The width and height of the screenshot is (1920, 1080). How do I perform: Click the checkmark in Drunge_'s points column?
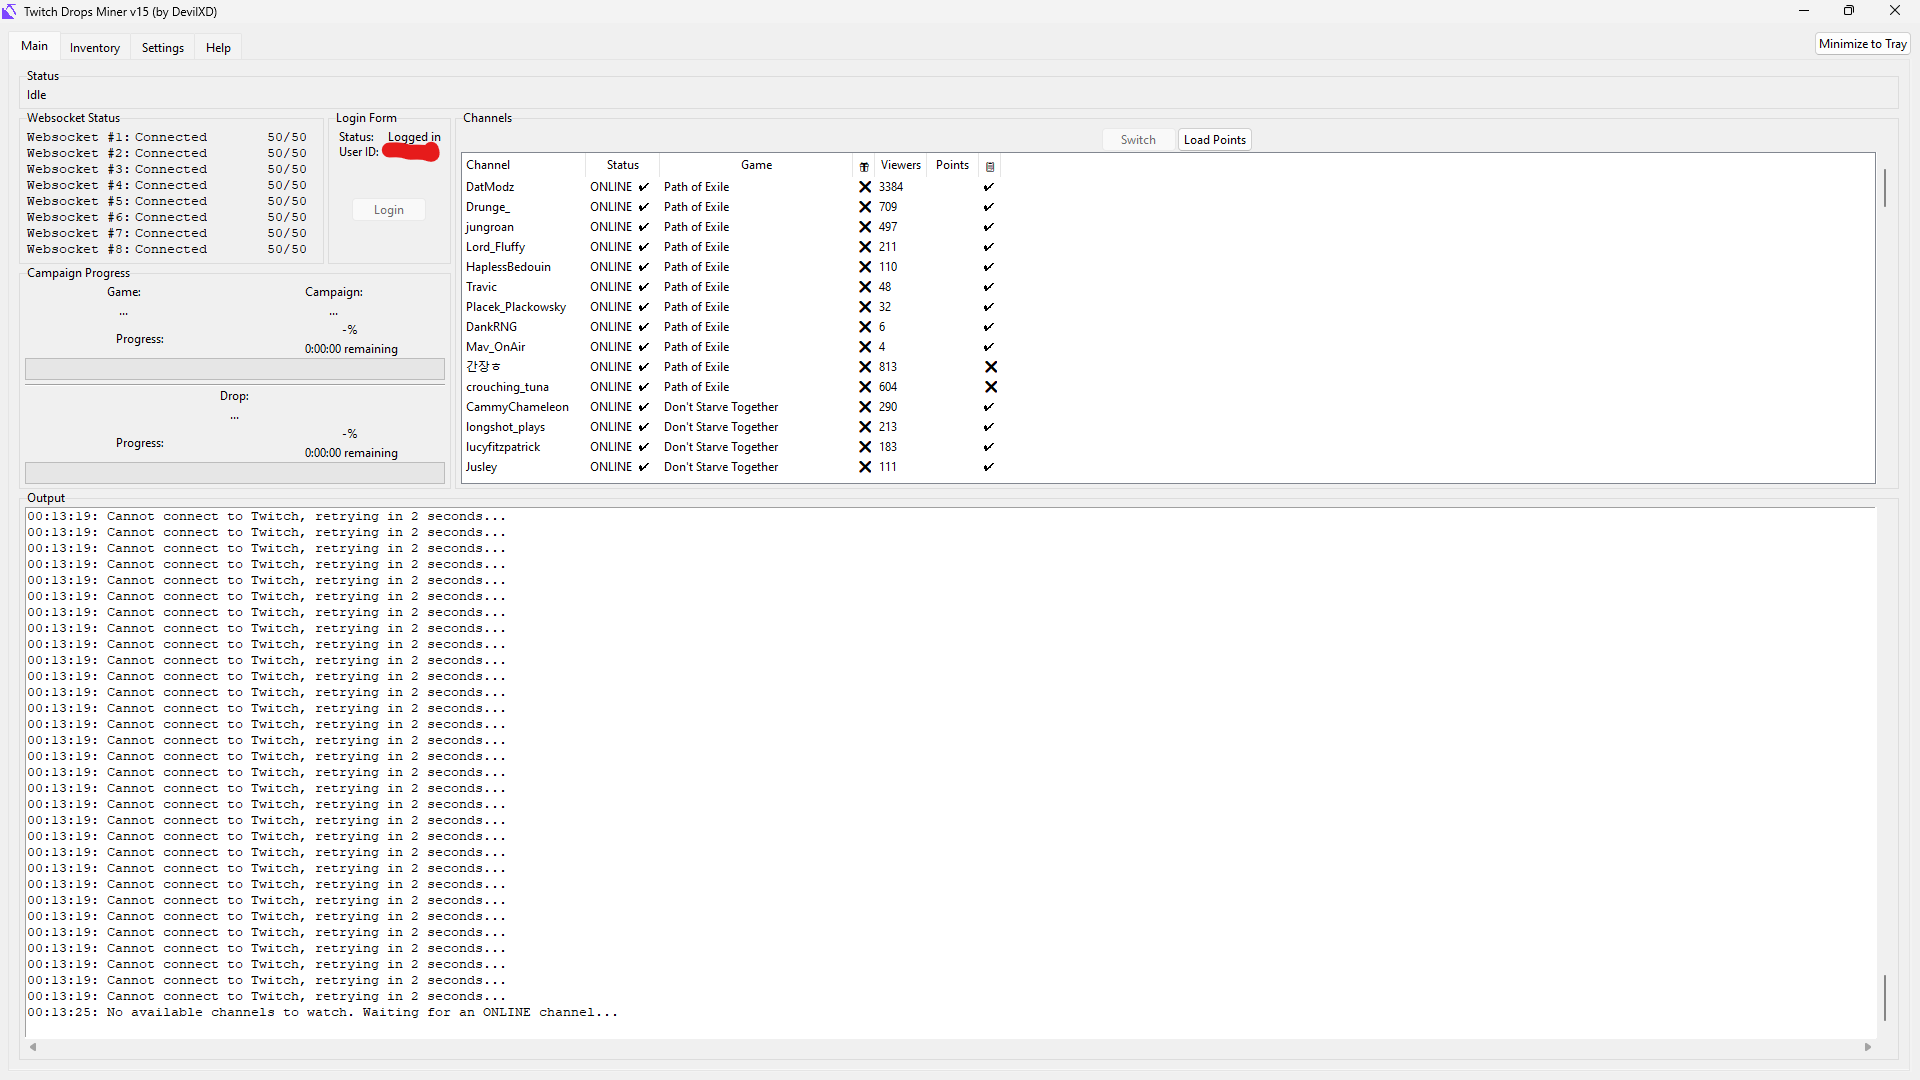tap(989, 207)
